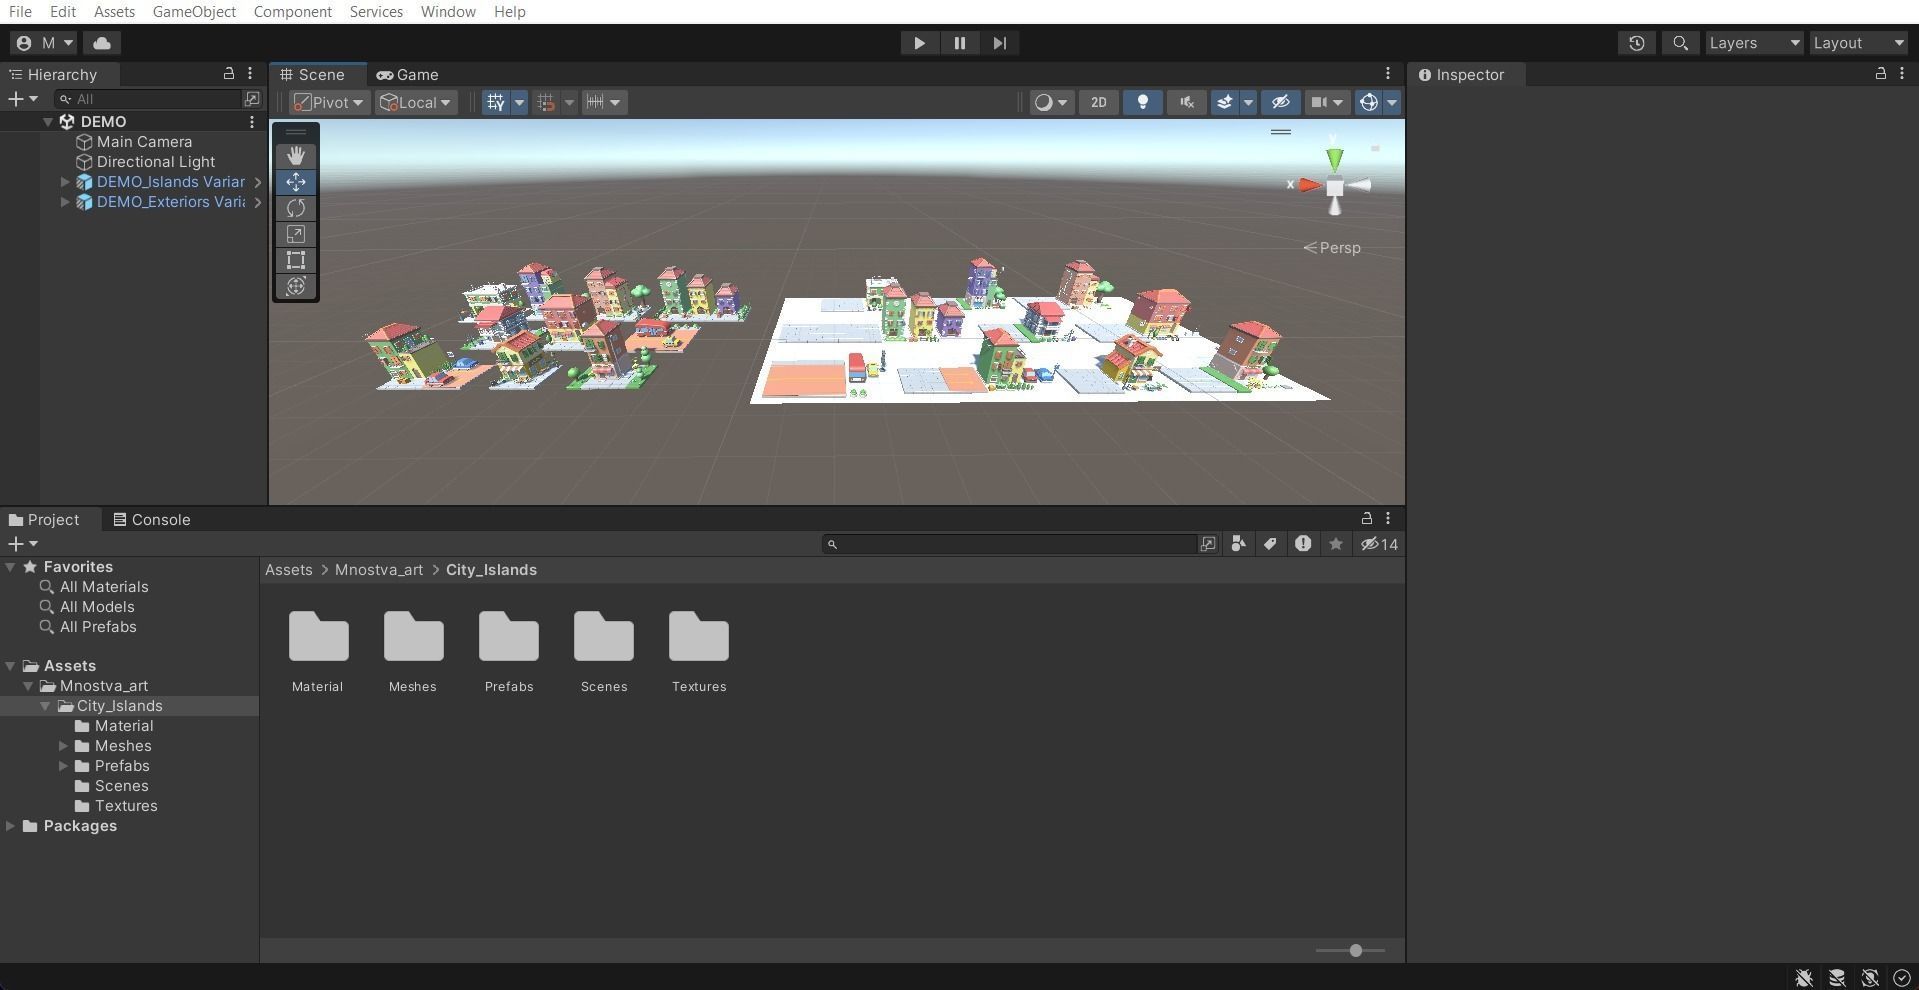This screenshot has width=1919, height=990.
Task: Select the Move tool
Action: [x=296, y=182]
